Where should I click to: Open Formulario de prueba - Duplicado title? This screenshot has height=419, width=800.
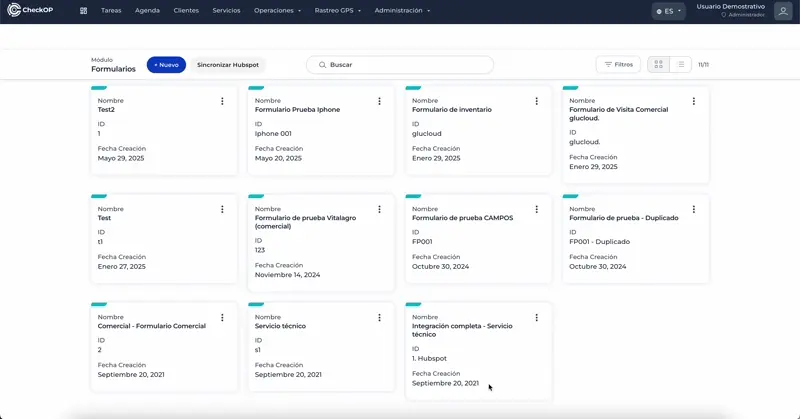tap(624, 218)
